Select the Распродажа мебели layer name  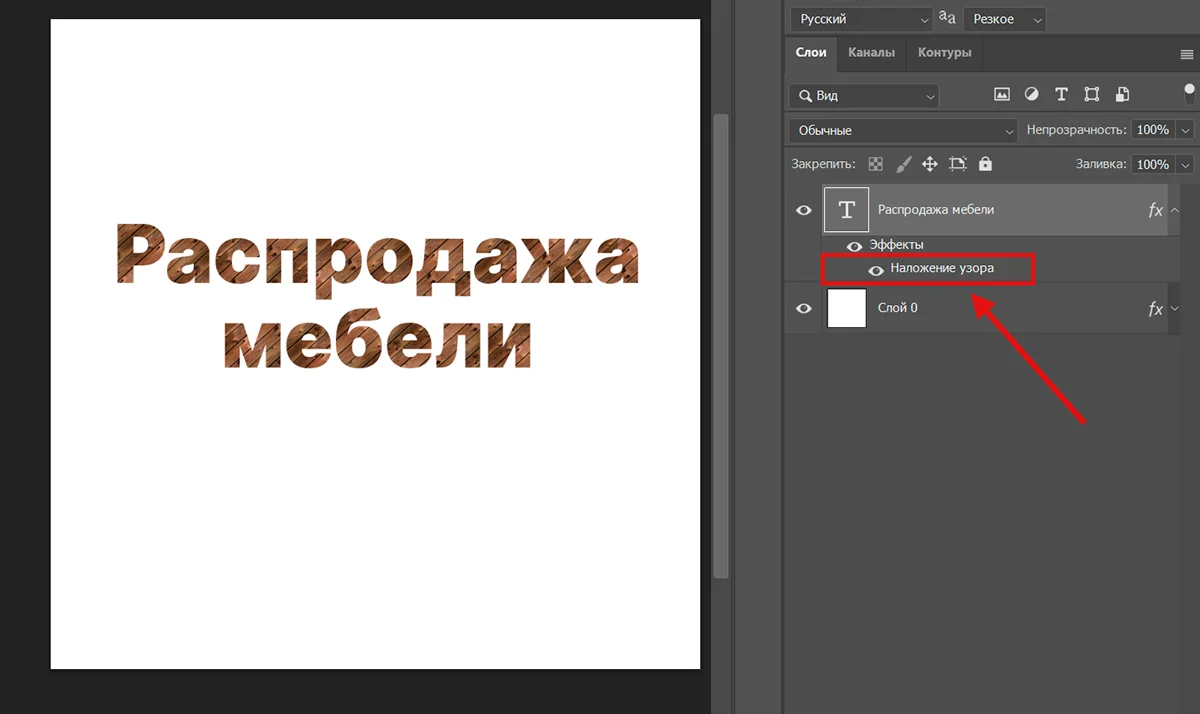click(936, 210)
